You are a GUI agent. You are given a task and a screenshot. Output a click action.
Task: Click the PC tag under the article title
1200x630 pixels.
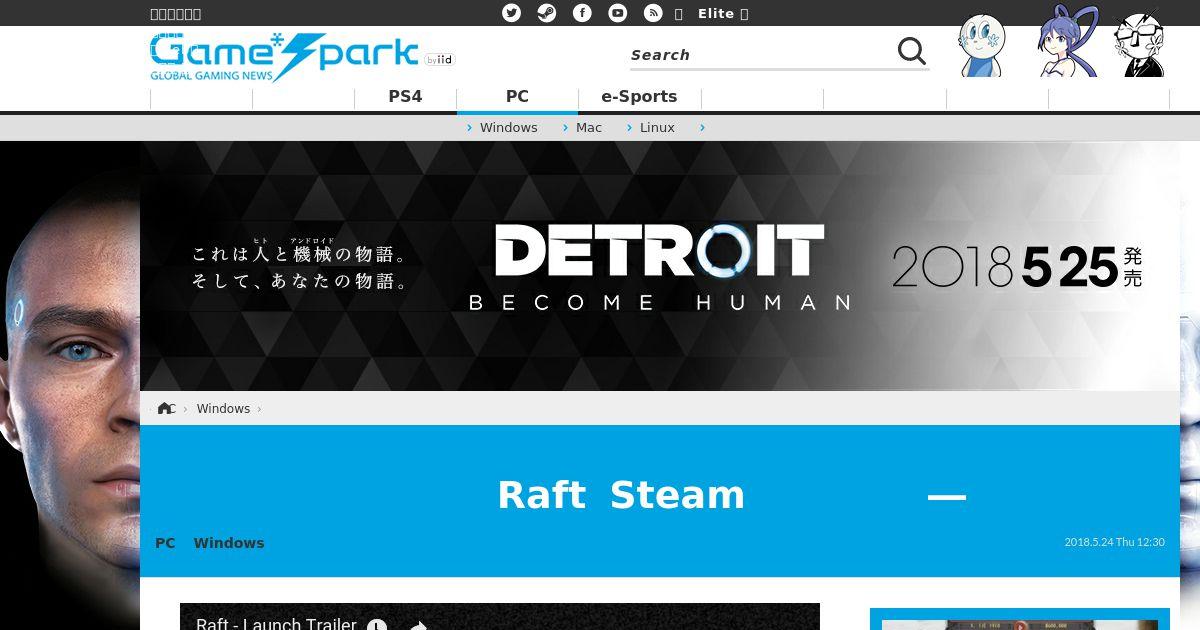tap(165, 543)
